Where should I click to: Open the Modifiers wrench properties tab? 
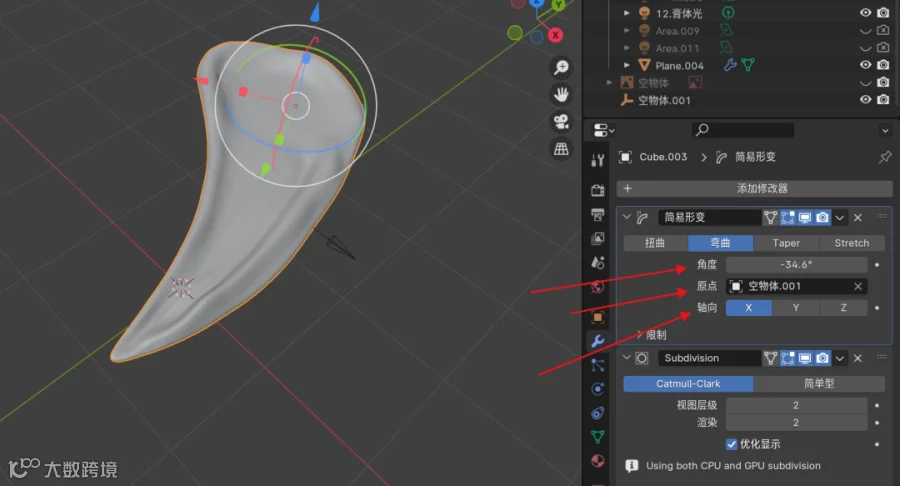pos(598,341)
